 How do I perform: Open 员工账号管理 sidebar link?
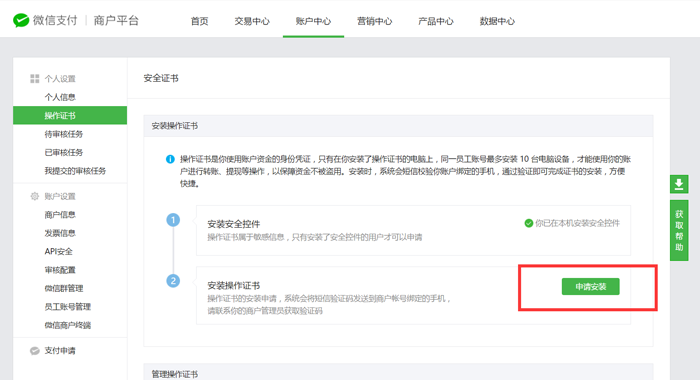coord(67,306)
